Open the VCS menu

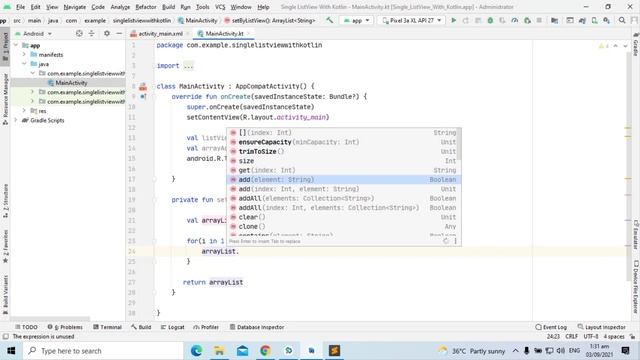click(x=220, y=7)
